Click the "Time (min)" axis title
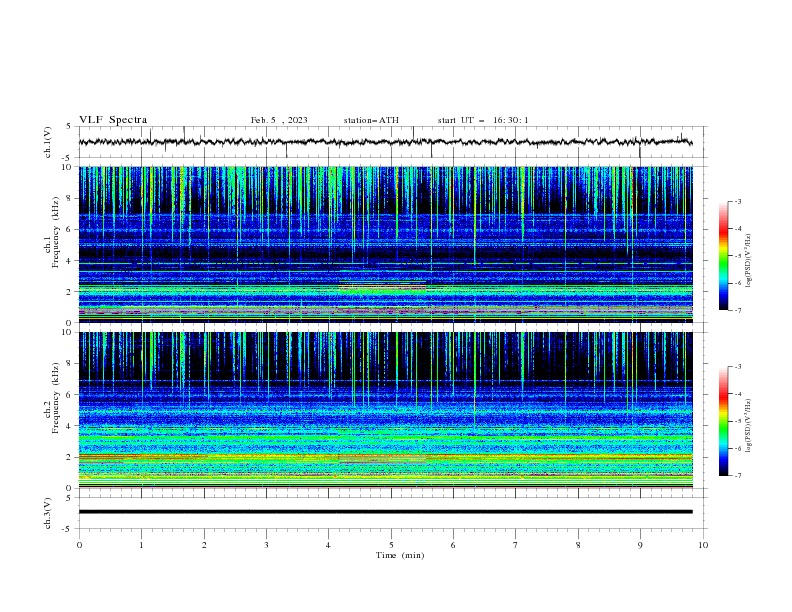 (400, 555)
